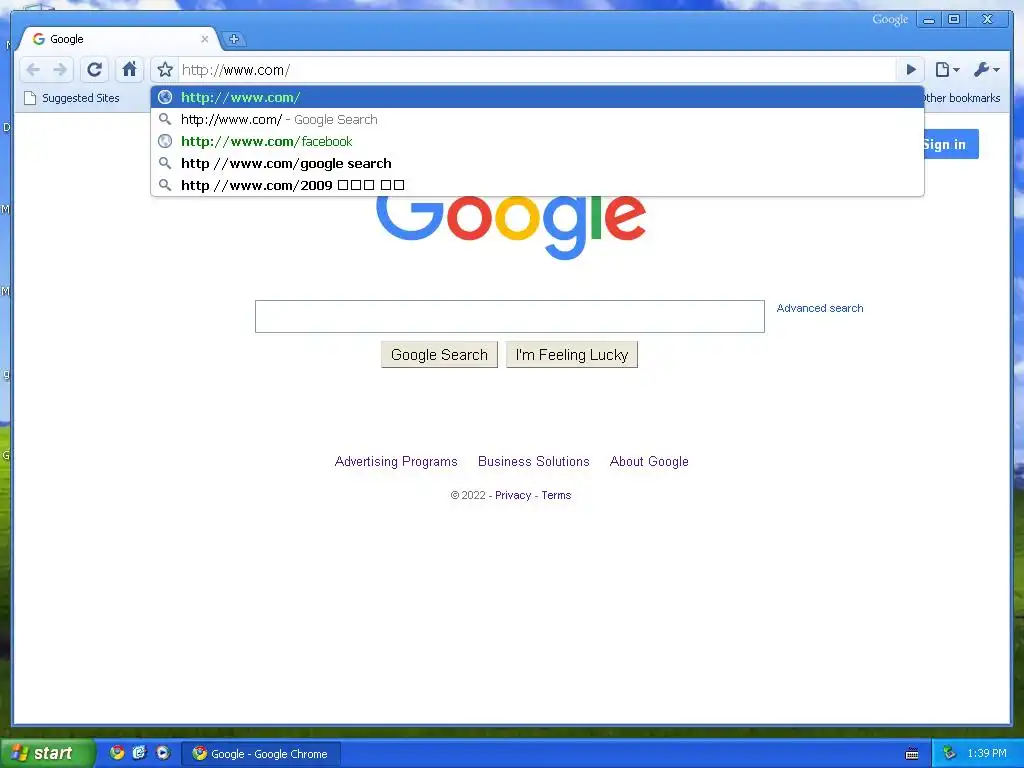This screenshot has width=1024, height=768.
Task: Click the Google logo image
Action: (511, 227)
